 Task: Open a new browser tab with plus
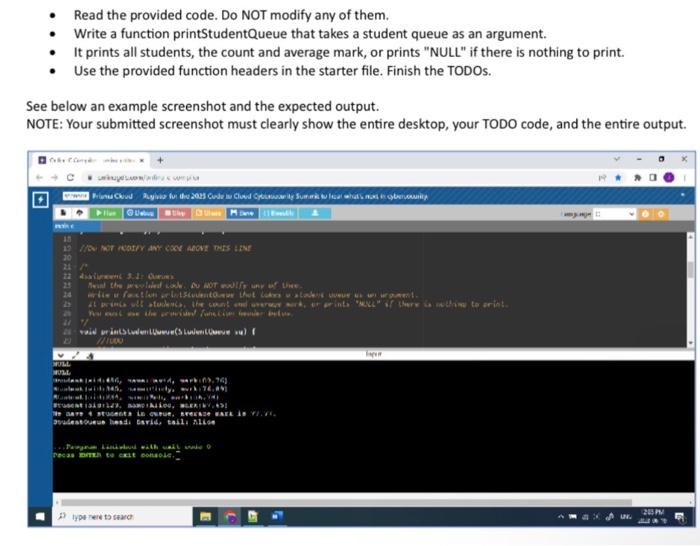pyautogui.click(x=160, y=160)
